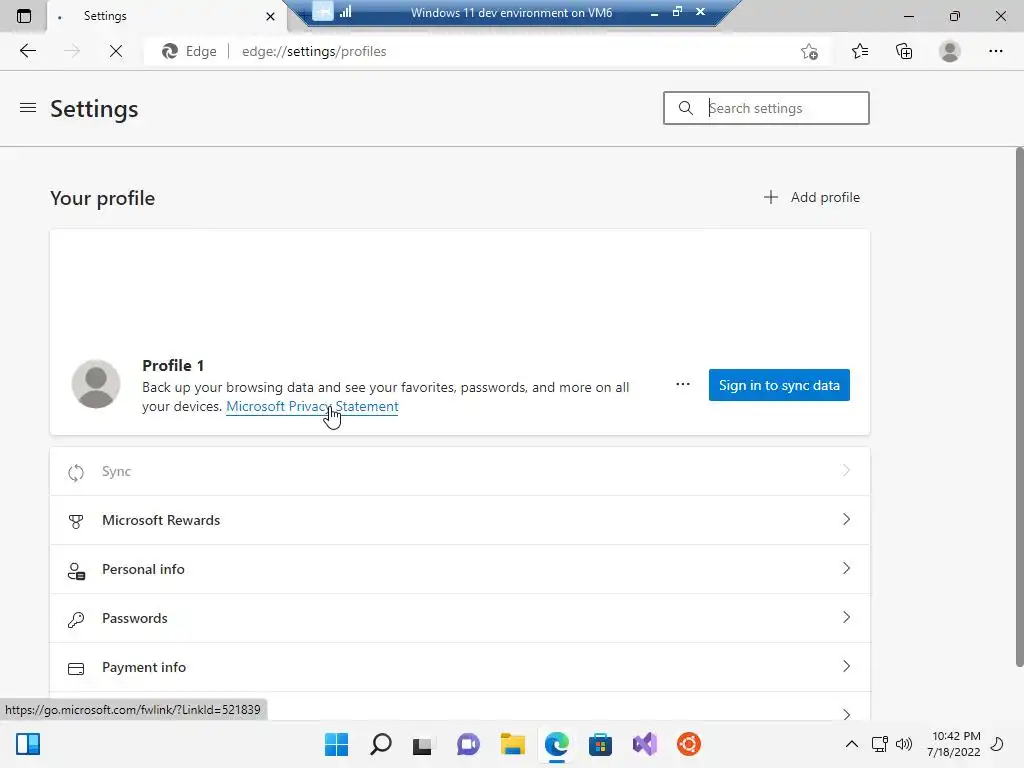Open Windows Widgets in taskbar
This screenshot has width=1024, height=768.
tap(28, 744)
